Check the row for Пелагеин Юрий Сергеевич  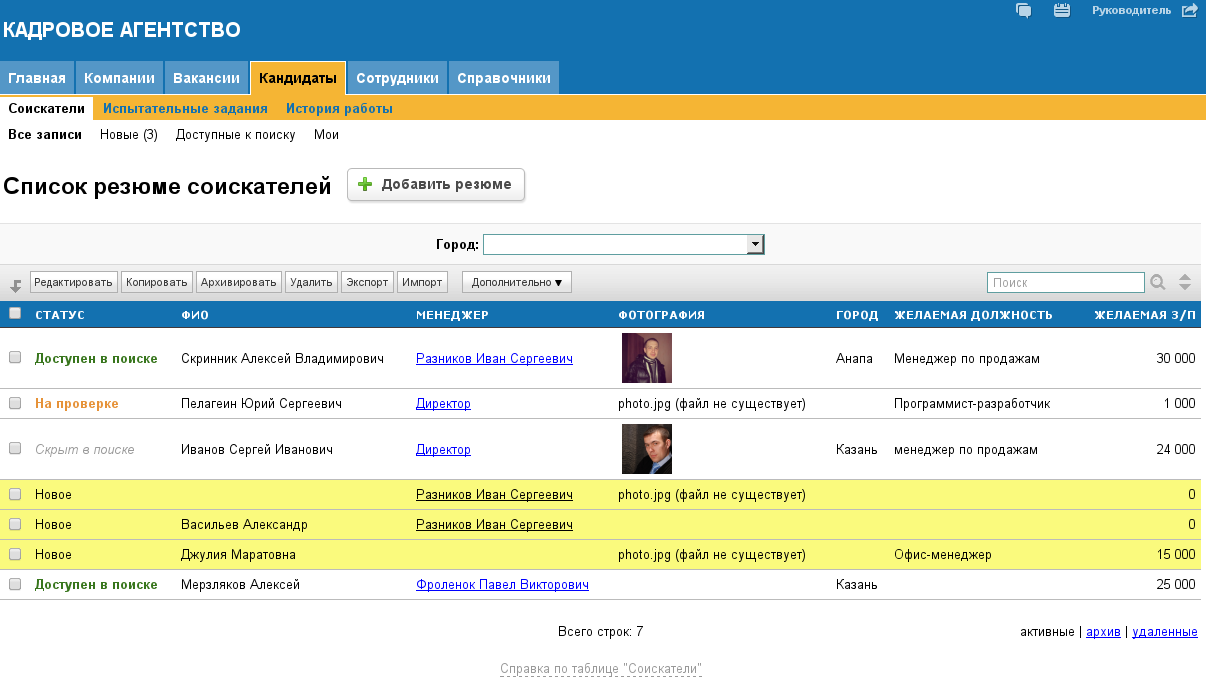coord(15,403)
